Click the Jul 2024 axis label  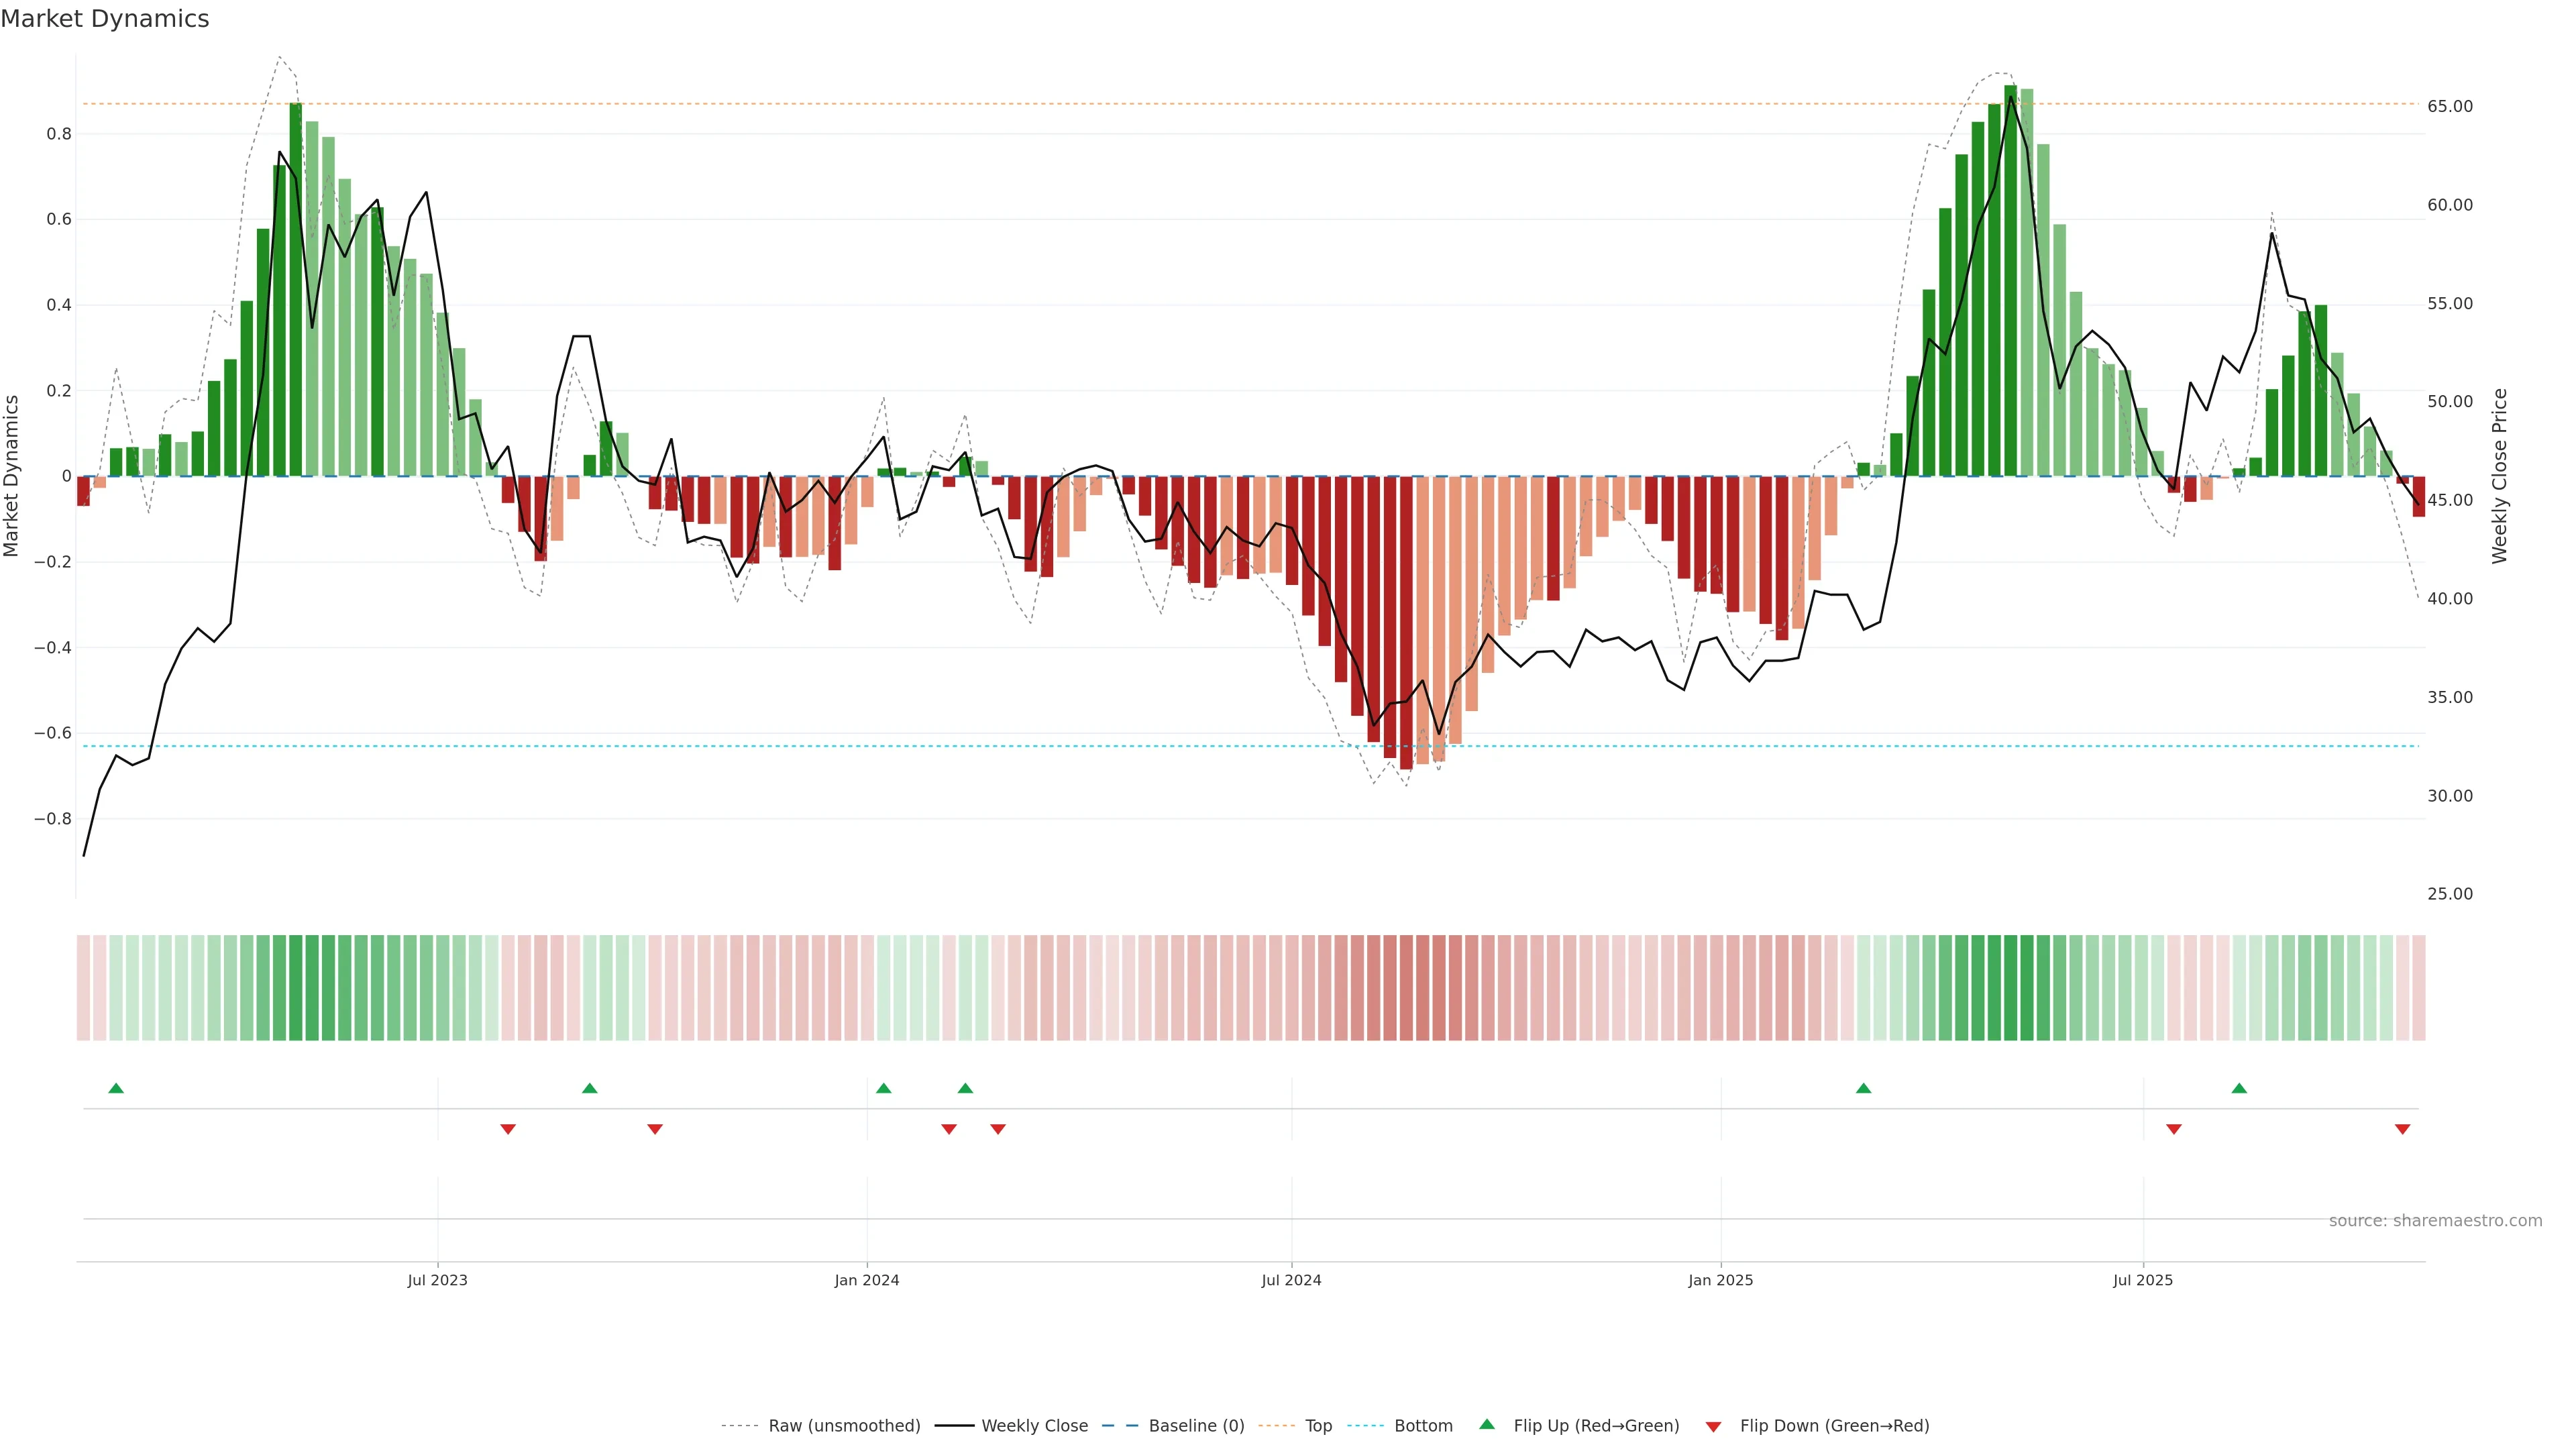pyautogui.click(x=1291, y=1281)
